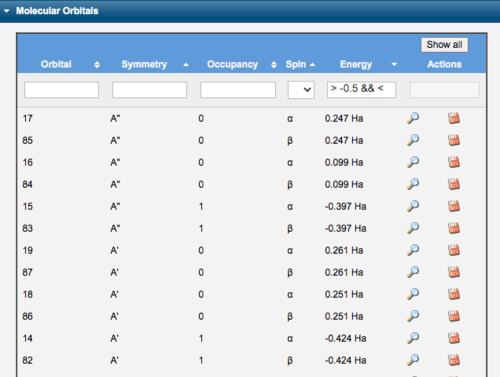View orbital 83 with the magnifier icon
The image size is (500, 377).
click(x=413, y=228)
